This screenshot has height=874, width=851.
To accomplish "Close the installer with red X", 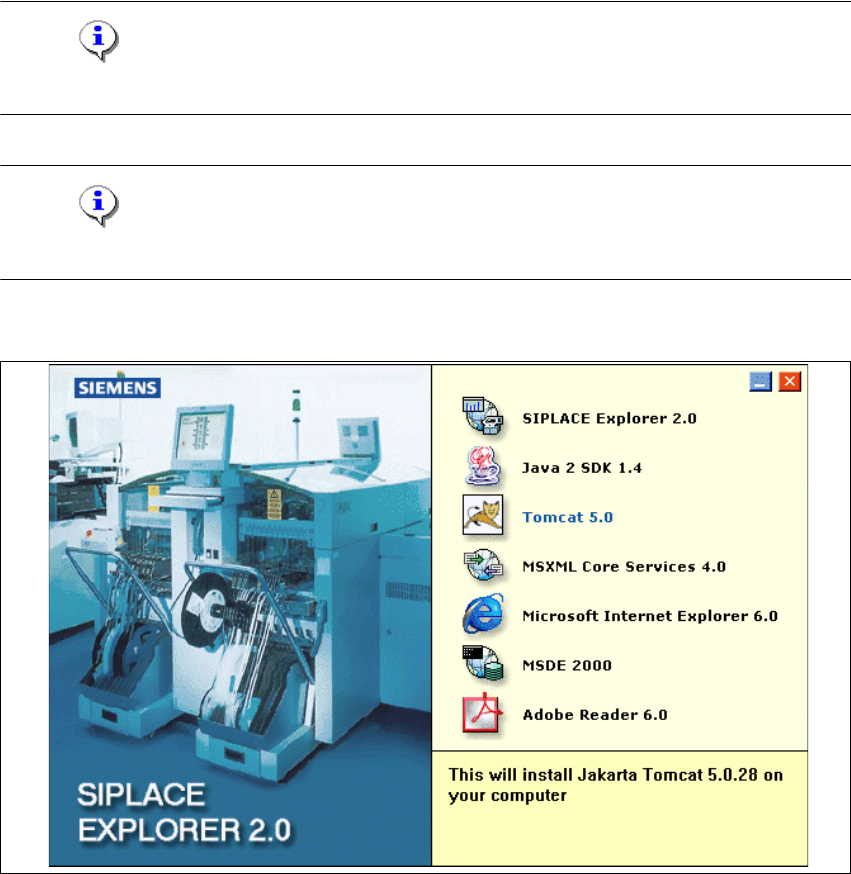I will (x=789, y=382).
